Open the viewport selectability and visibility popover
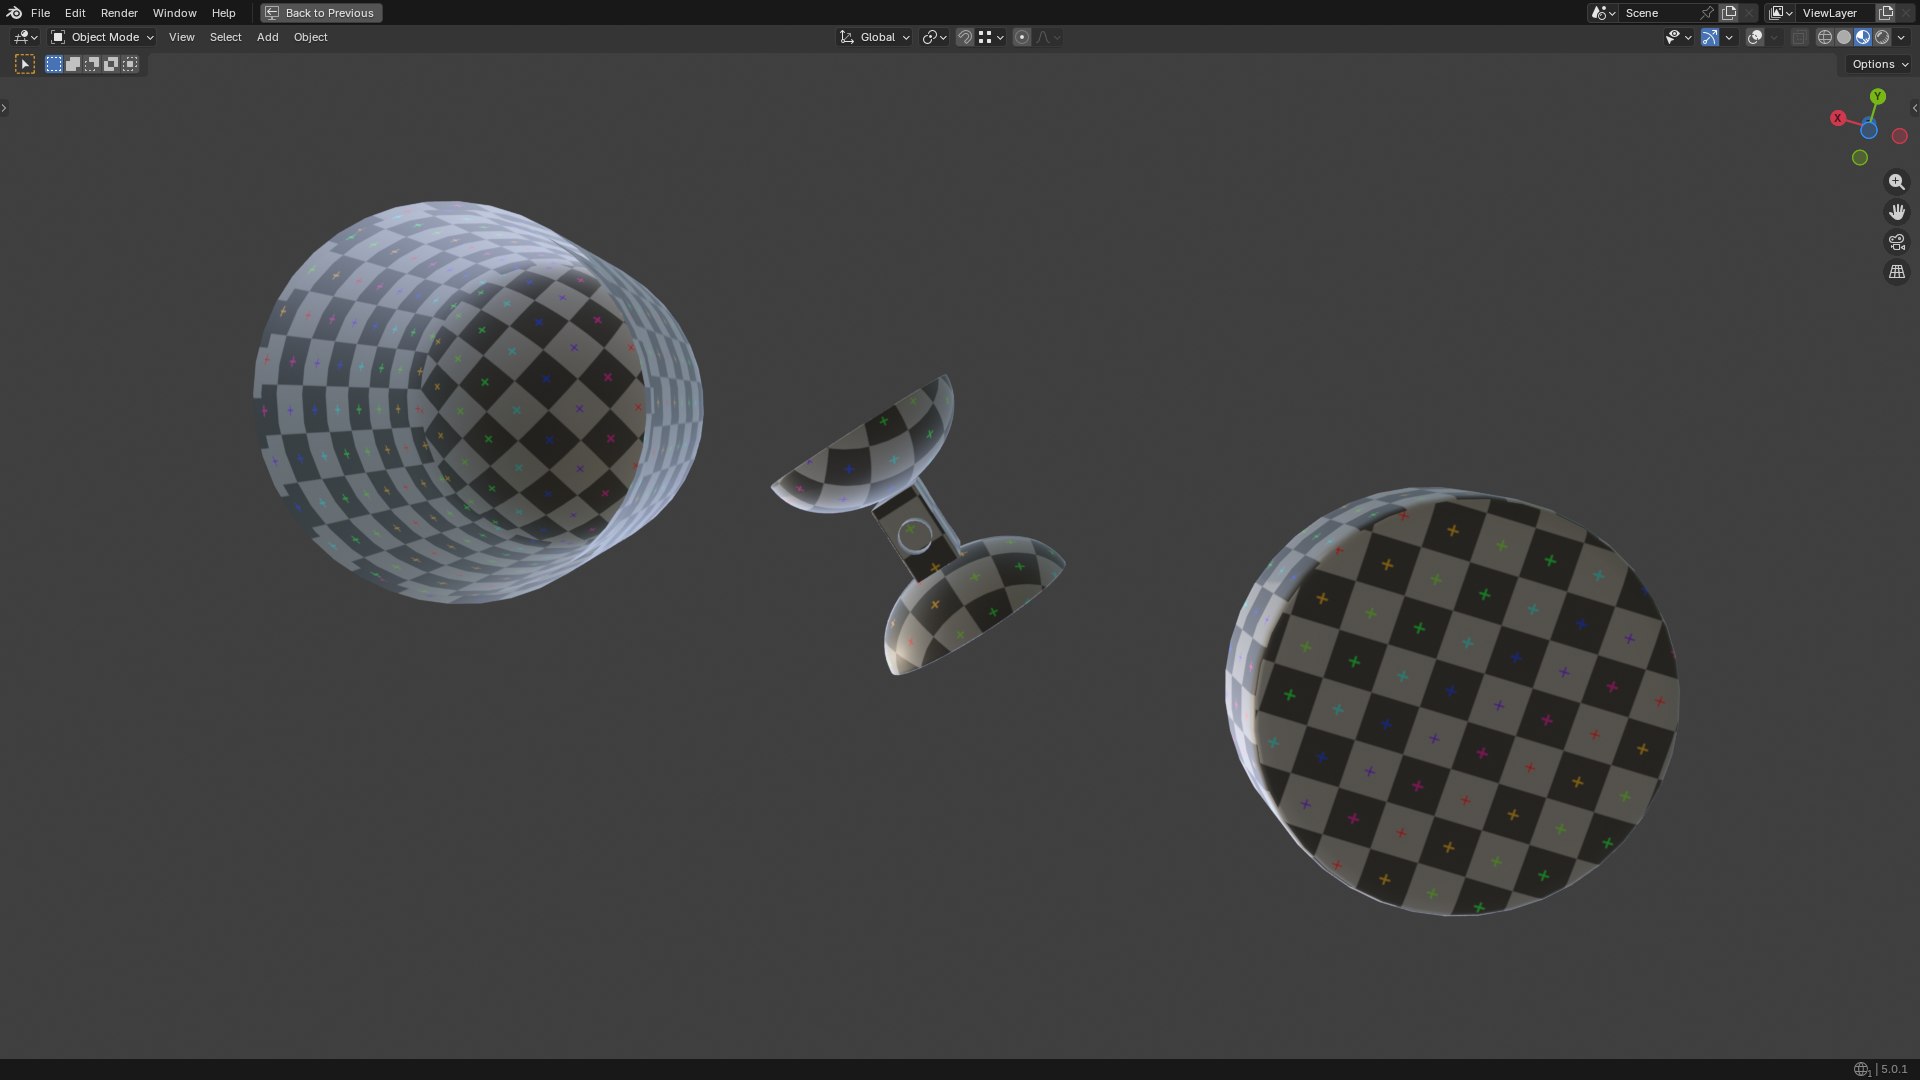Screen dimensions: 1920x1080 click(1678, 37)
